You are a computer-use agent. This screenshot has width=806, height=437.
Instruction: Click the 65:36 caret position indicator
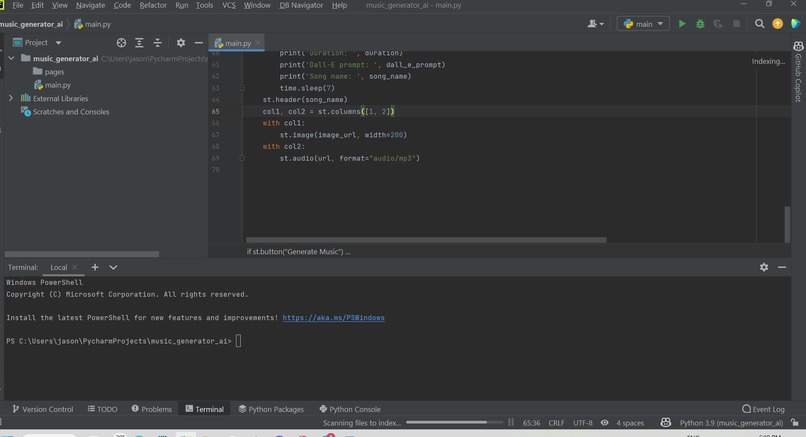click(531, 423)
